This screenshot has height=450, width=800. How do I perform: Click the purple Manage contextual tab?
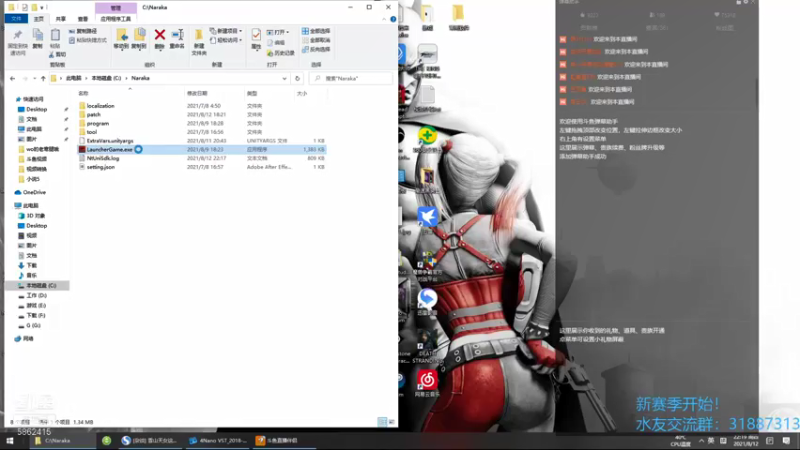point(116,8)
